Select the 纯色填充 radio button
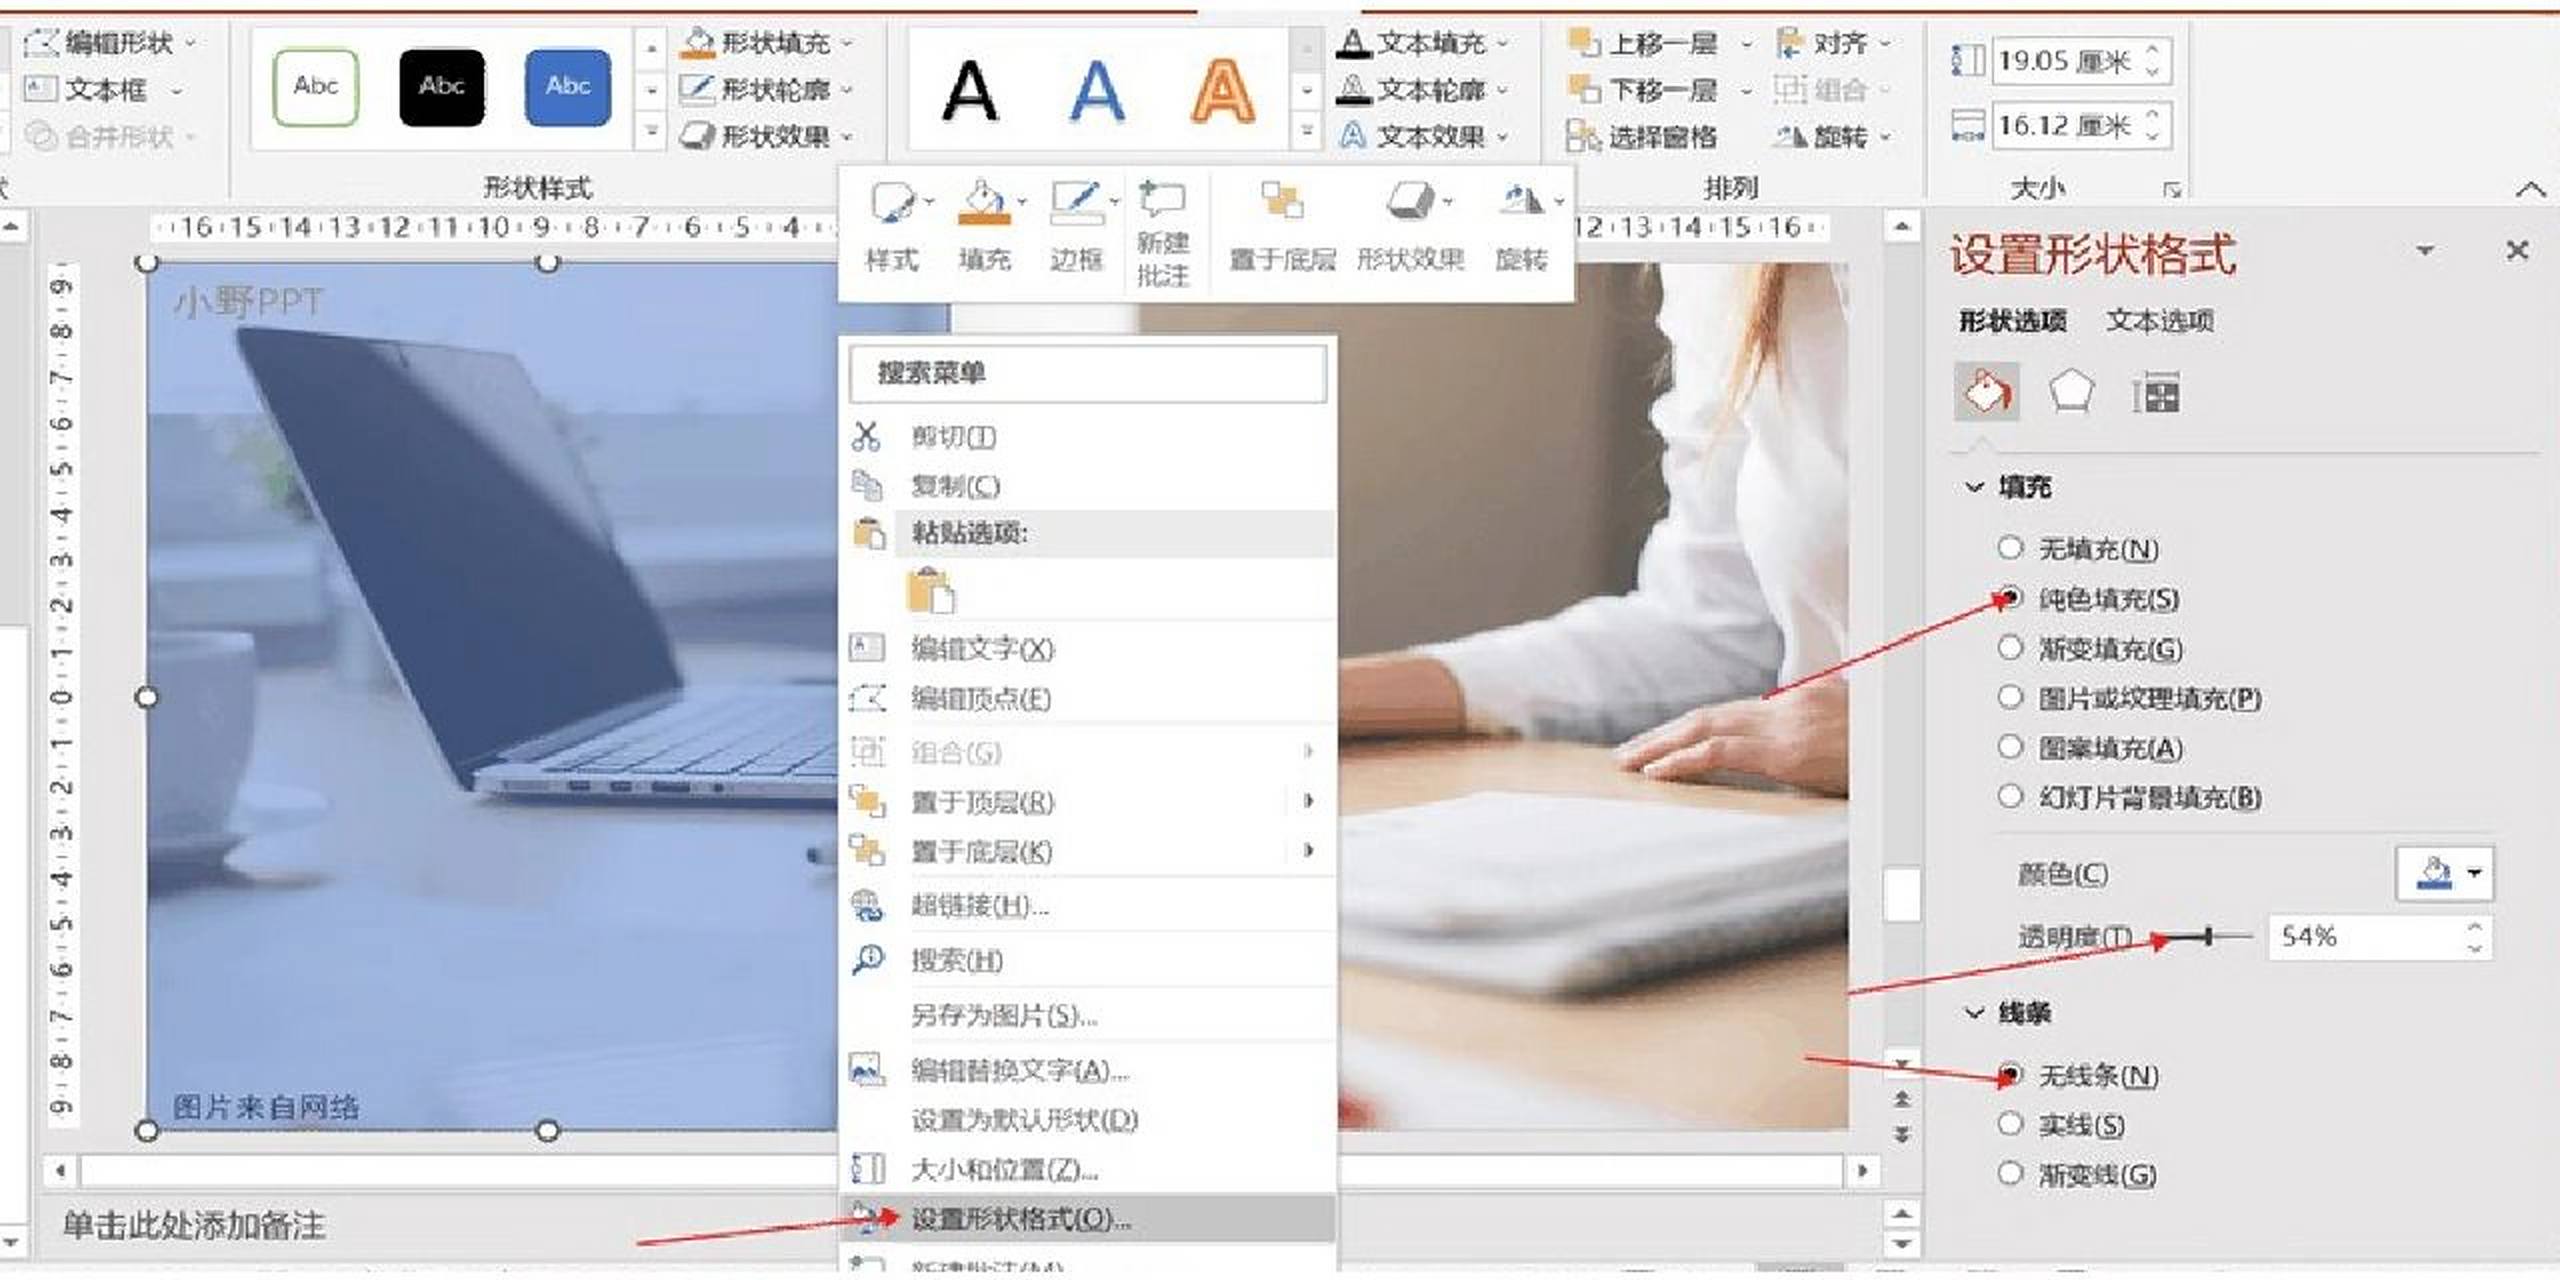Screen dimensions: 2560x1280 coord(2011,600)
